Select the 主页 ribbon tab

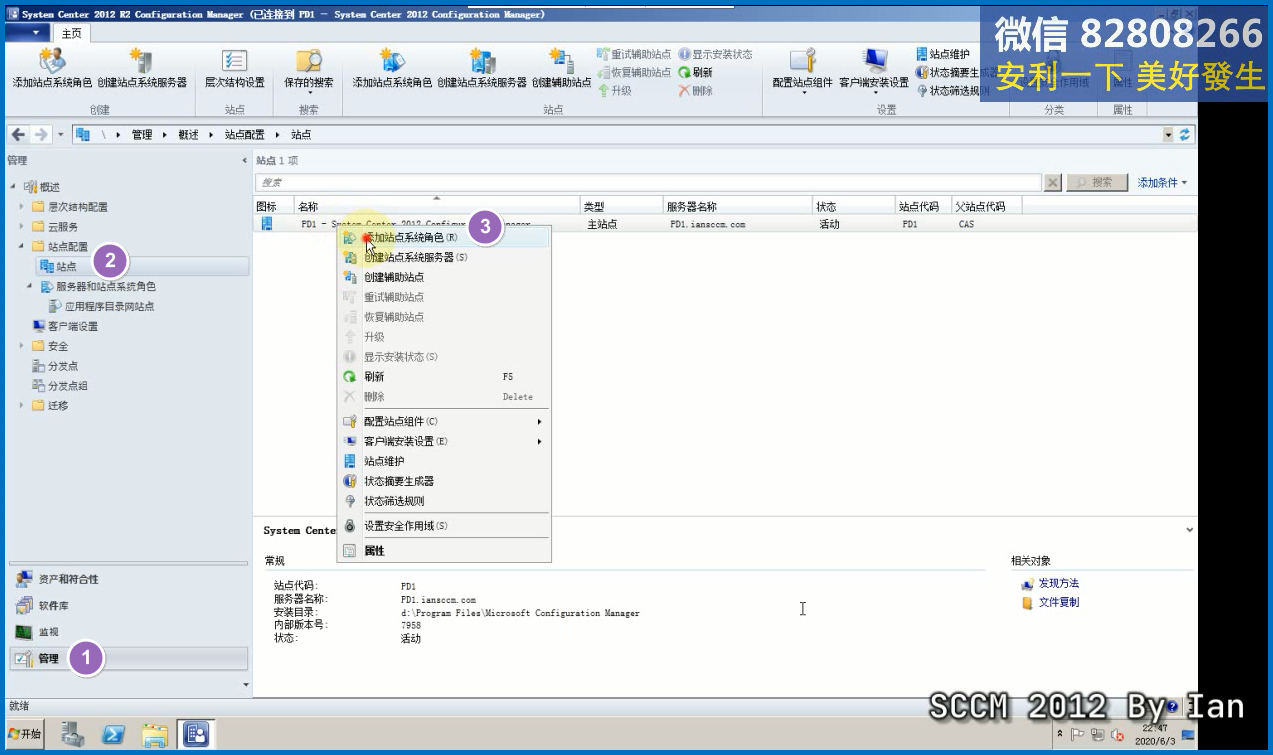click(73, 33)
